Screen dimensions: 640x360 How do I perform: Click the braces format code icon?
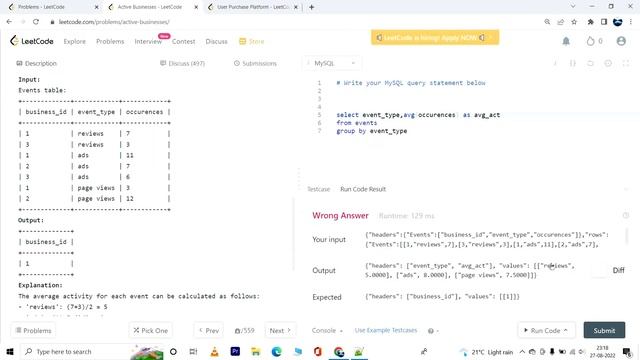click(573, 63)
